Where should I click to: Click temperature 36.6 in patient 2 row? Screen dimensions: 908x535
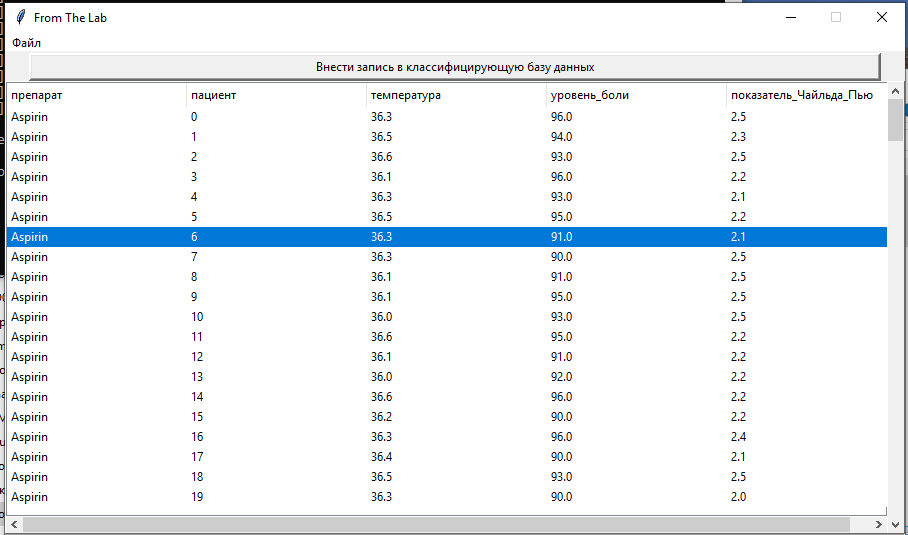point(382,157)
